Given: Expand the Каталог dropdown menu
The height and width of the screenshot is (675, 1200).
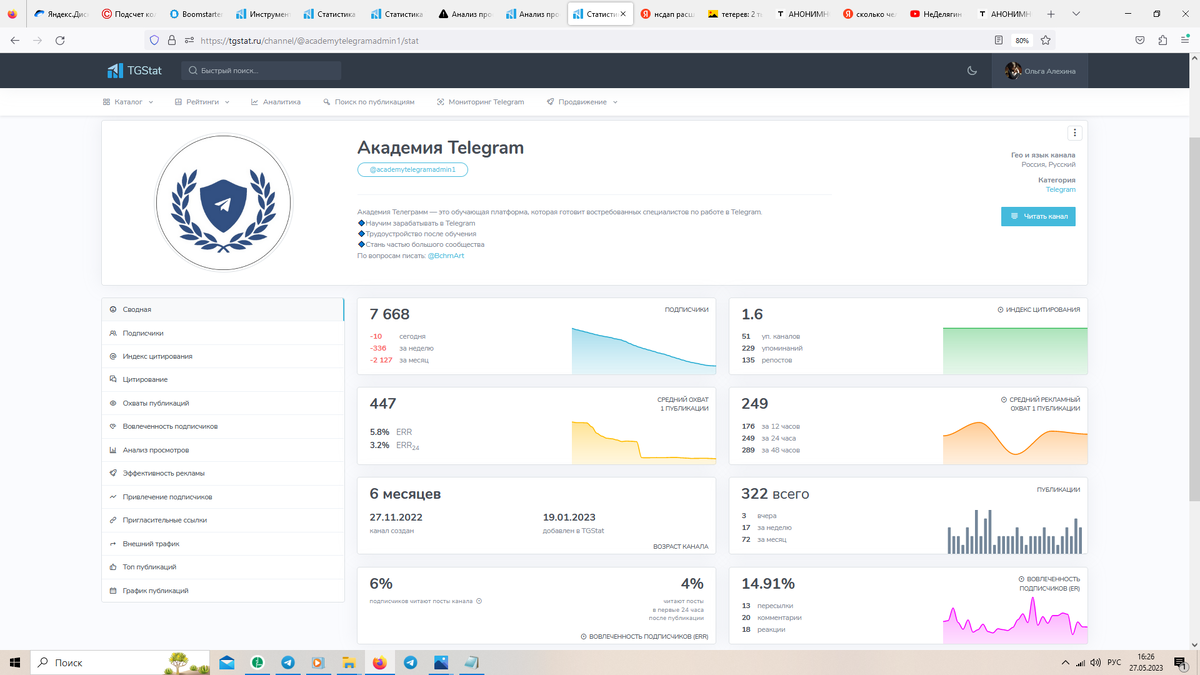Looking at the screenshot, I should [128, 102].
